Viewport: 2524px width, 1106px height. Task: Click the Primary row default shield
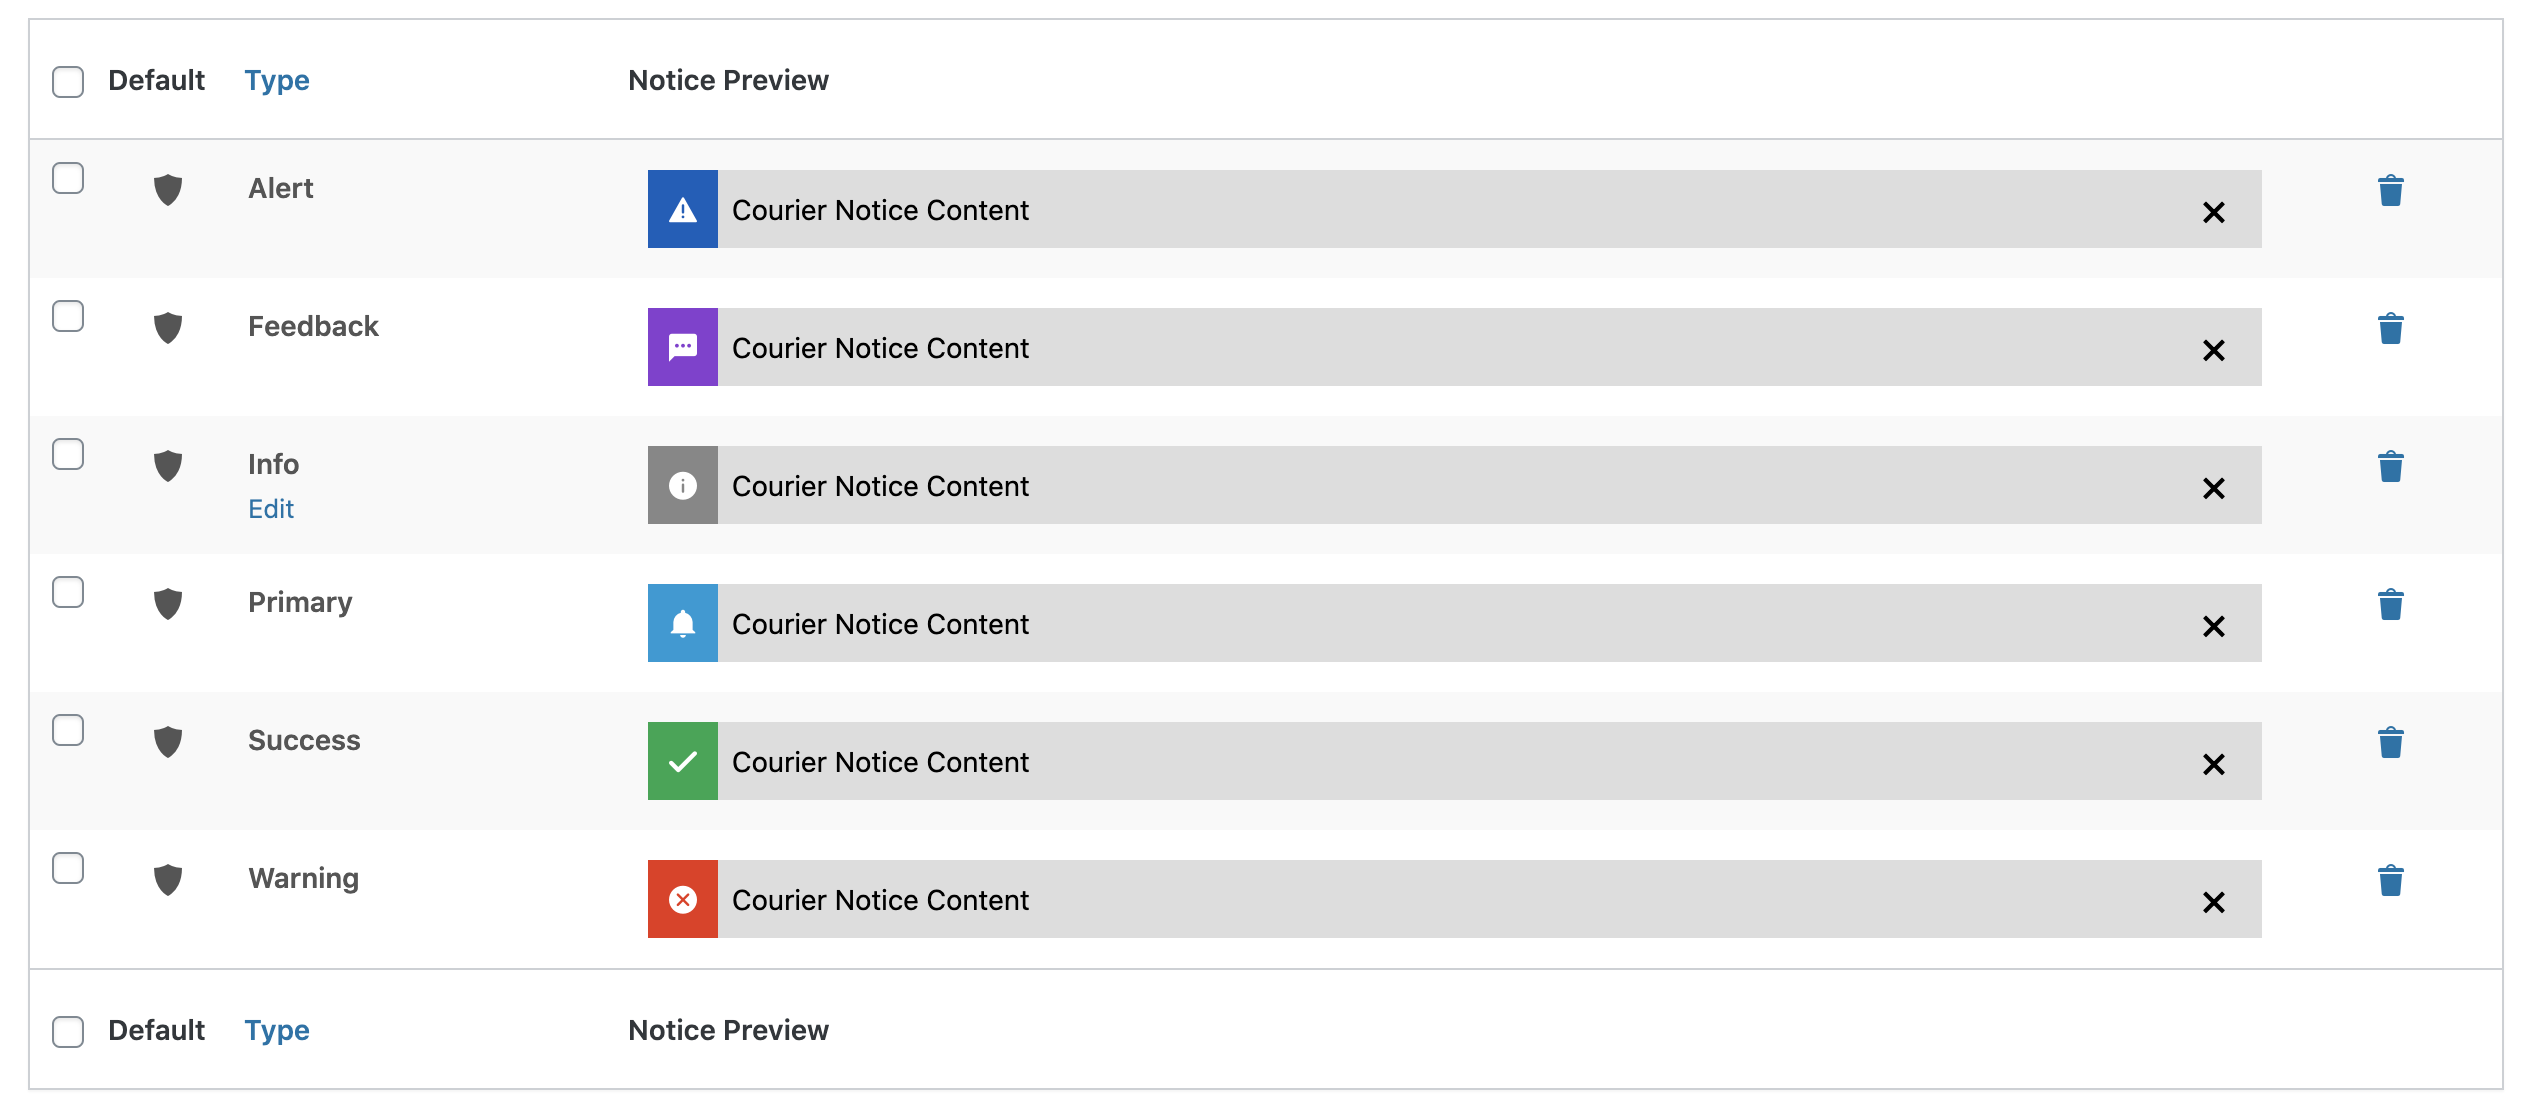pyautogui.click(x=168, y=603)
